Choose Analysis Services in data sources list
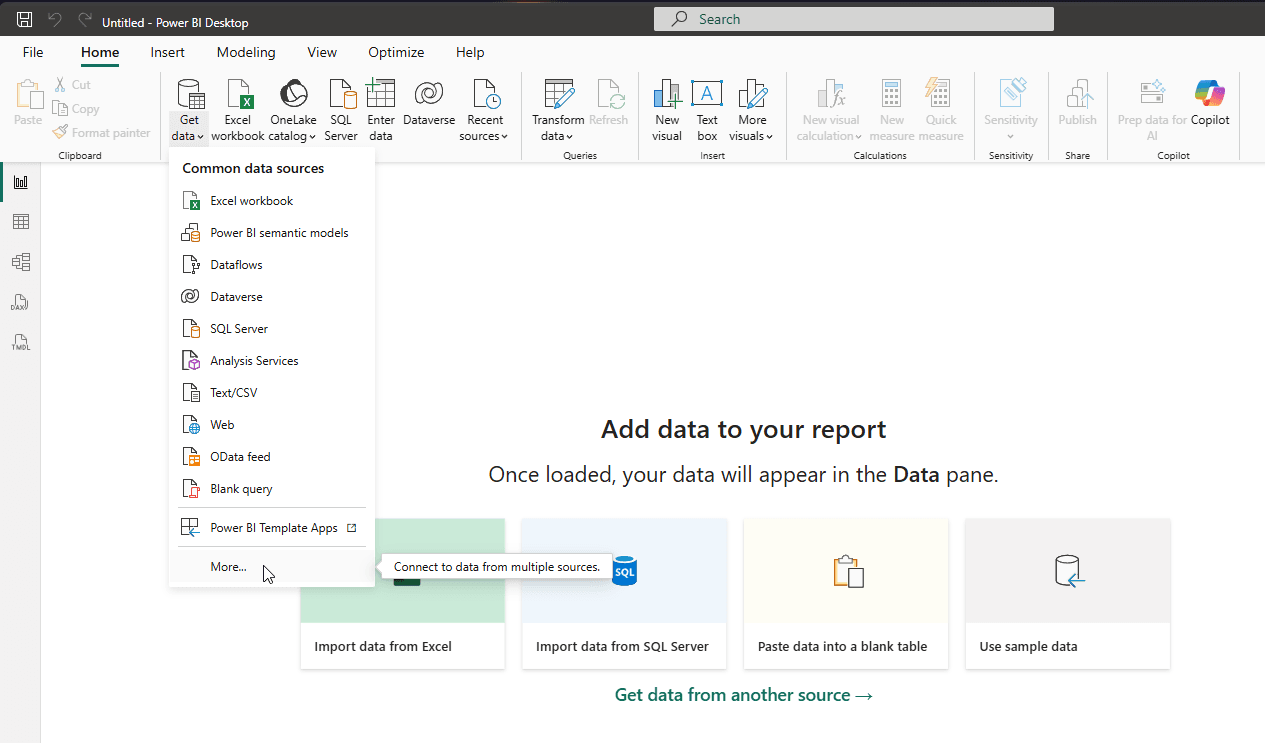Viewport: 1265px width, 743px height. click(272, 361)
